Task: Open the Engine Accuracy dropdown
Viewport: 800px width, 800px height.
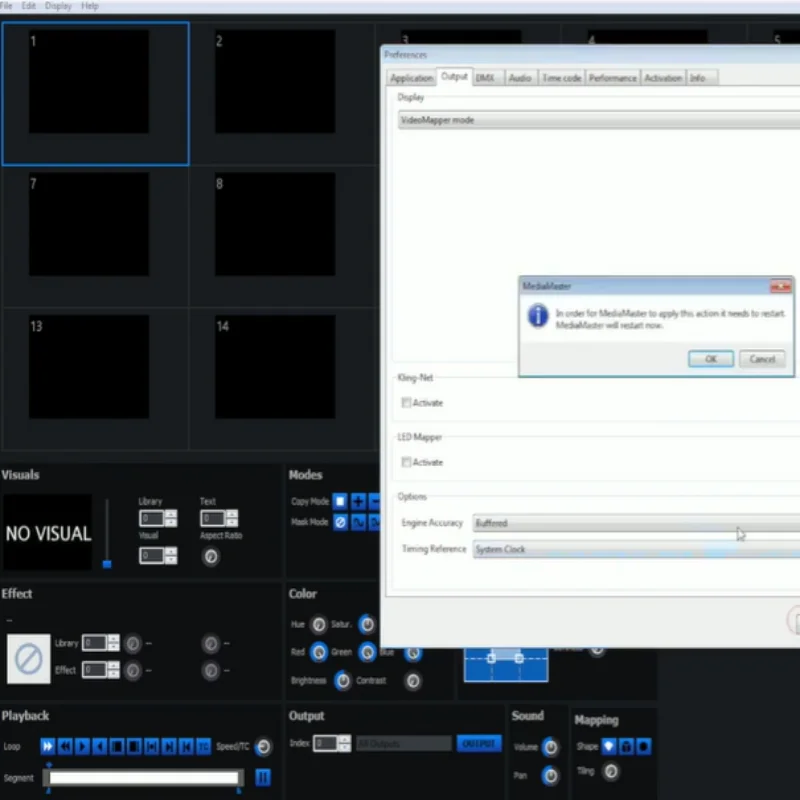Action: (636, 523)
